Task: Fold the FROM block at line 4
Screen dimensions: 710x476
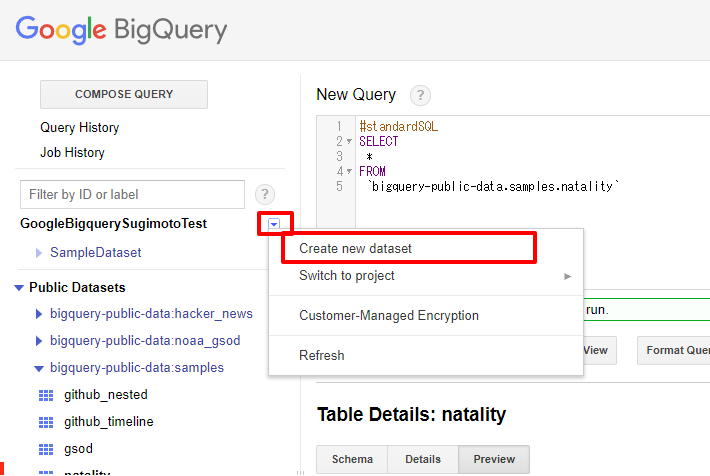Action: 349,171
